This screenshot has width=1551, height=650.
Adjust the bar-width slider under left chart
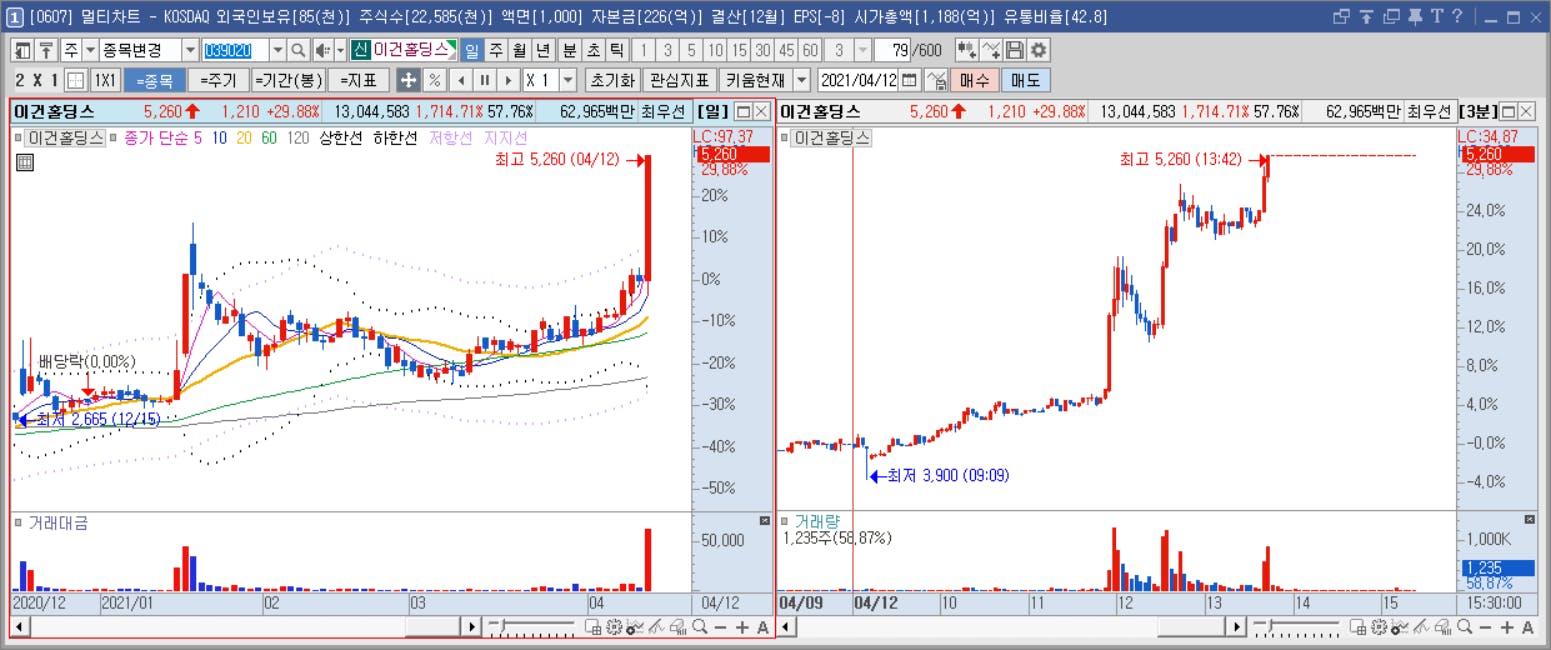531,627
